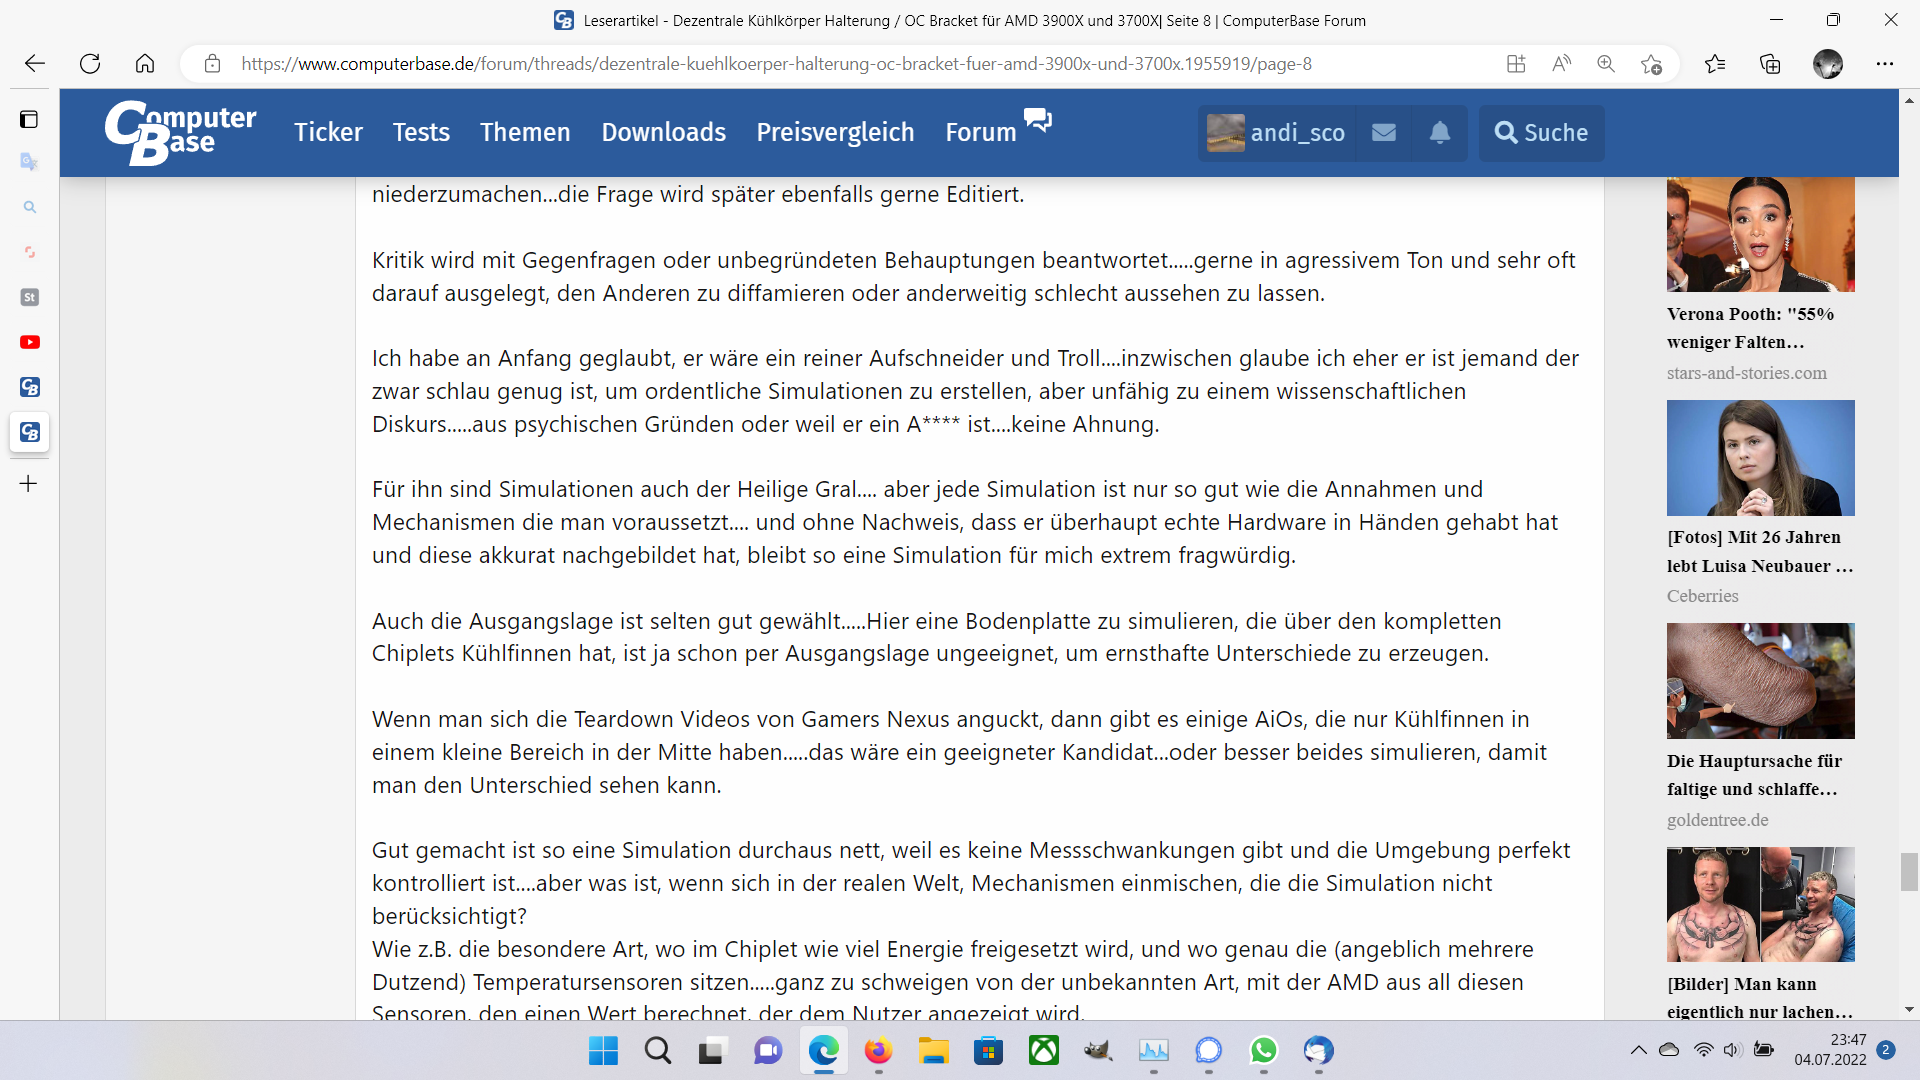
Task: Click the browser refresh icon
Action: pos(90,64)
